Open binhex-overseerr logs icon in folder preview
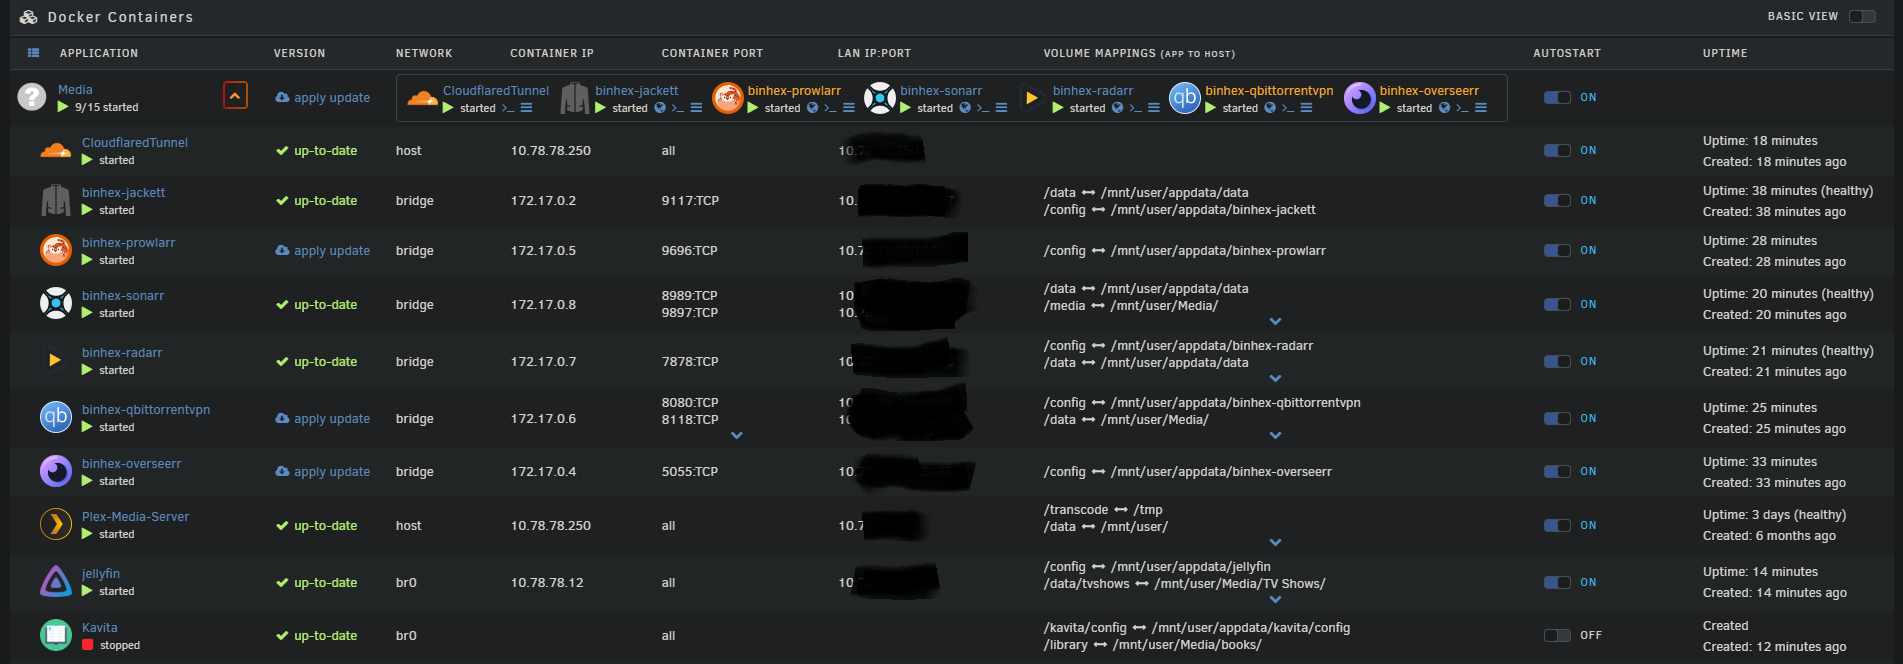The width and height of the screenshot is (1903, 664). coord(1481,108)
